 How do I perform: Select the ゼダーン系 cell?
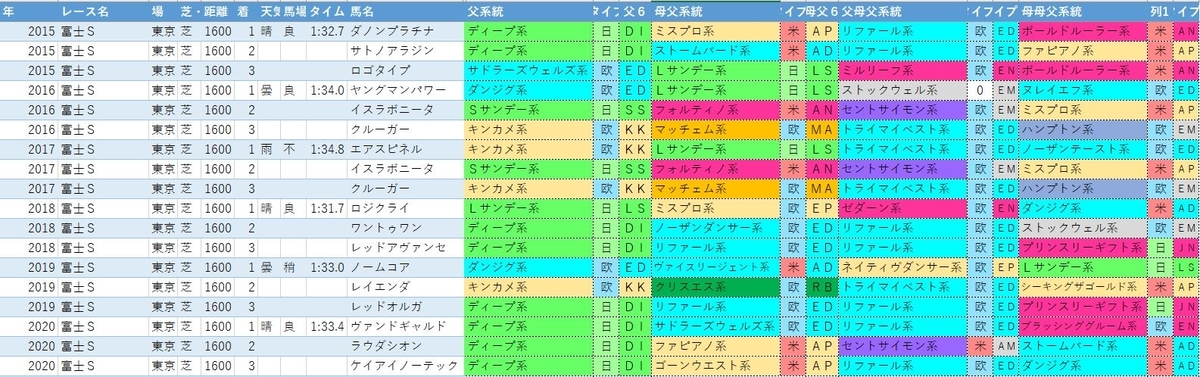[x=903, y=207]
